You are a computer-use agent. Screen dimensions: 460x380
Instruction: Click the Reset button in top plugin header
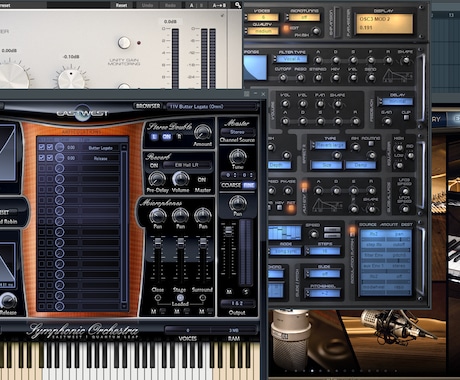click(121, 5)
